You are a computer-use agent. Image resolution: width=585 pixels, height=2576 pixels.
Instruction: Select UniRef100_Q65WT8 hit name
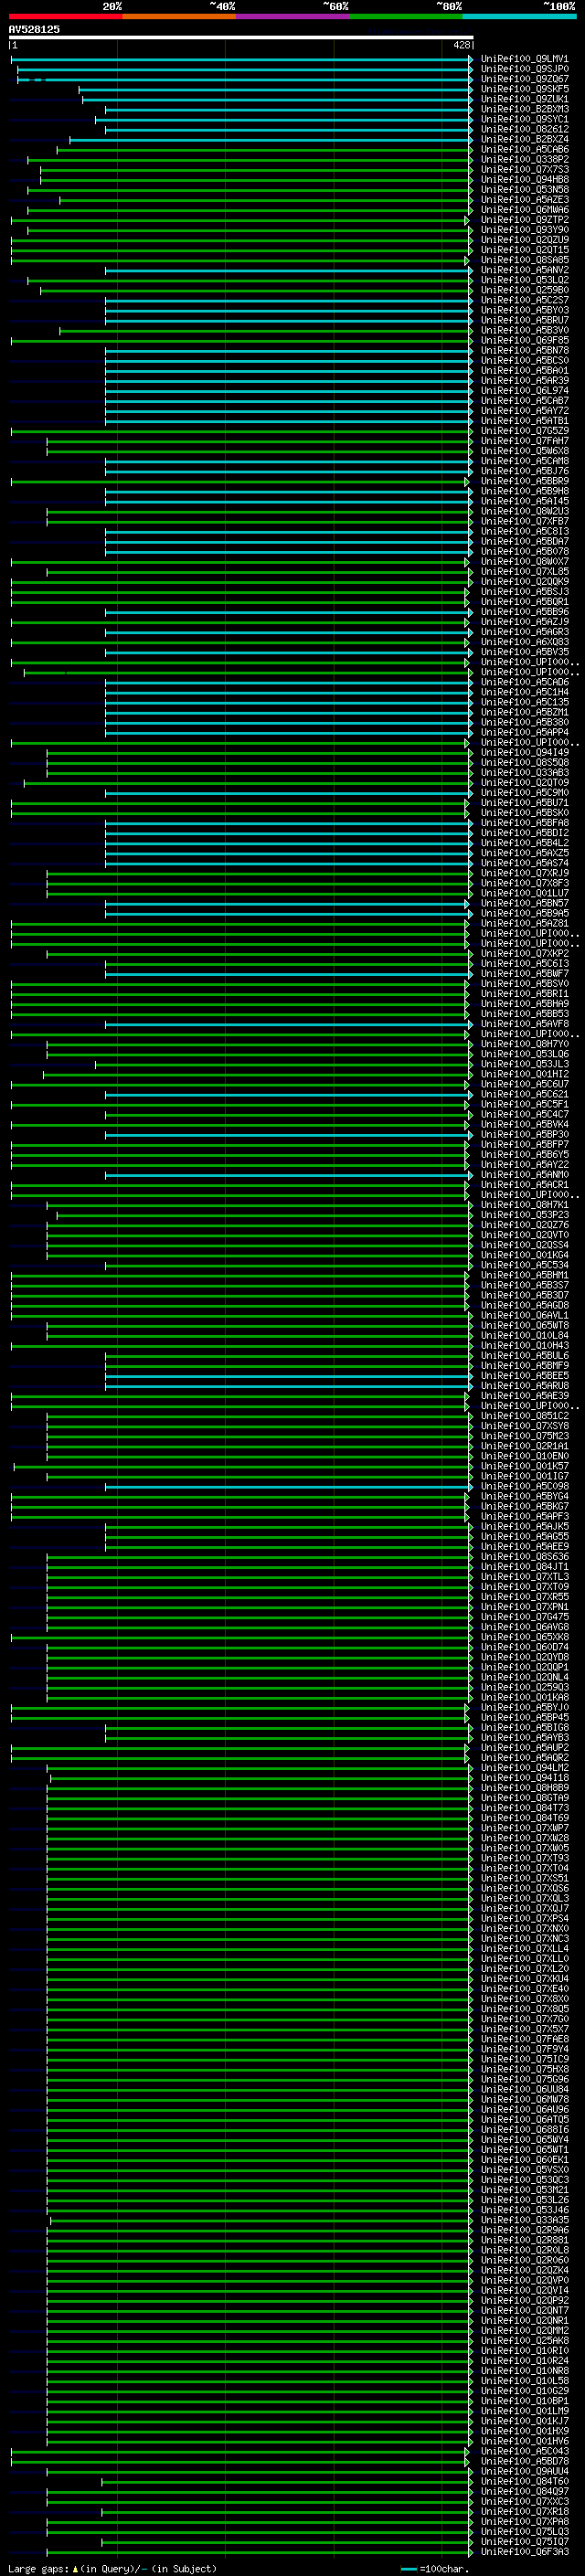(x=525, y=1326)
